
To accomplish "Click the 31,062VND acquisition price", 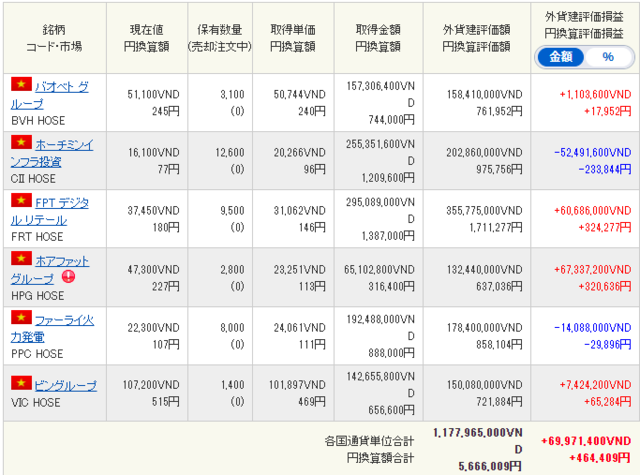I will (x=300, y=211).
